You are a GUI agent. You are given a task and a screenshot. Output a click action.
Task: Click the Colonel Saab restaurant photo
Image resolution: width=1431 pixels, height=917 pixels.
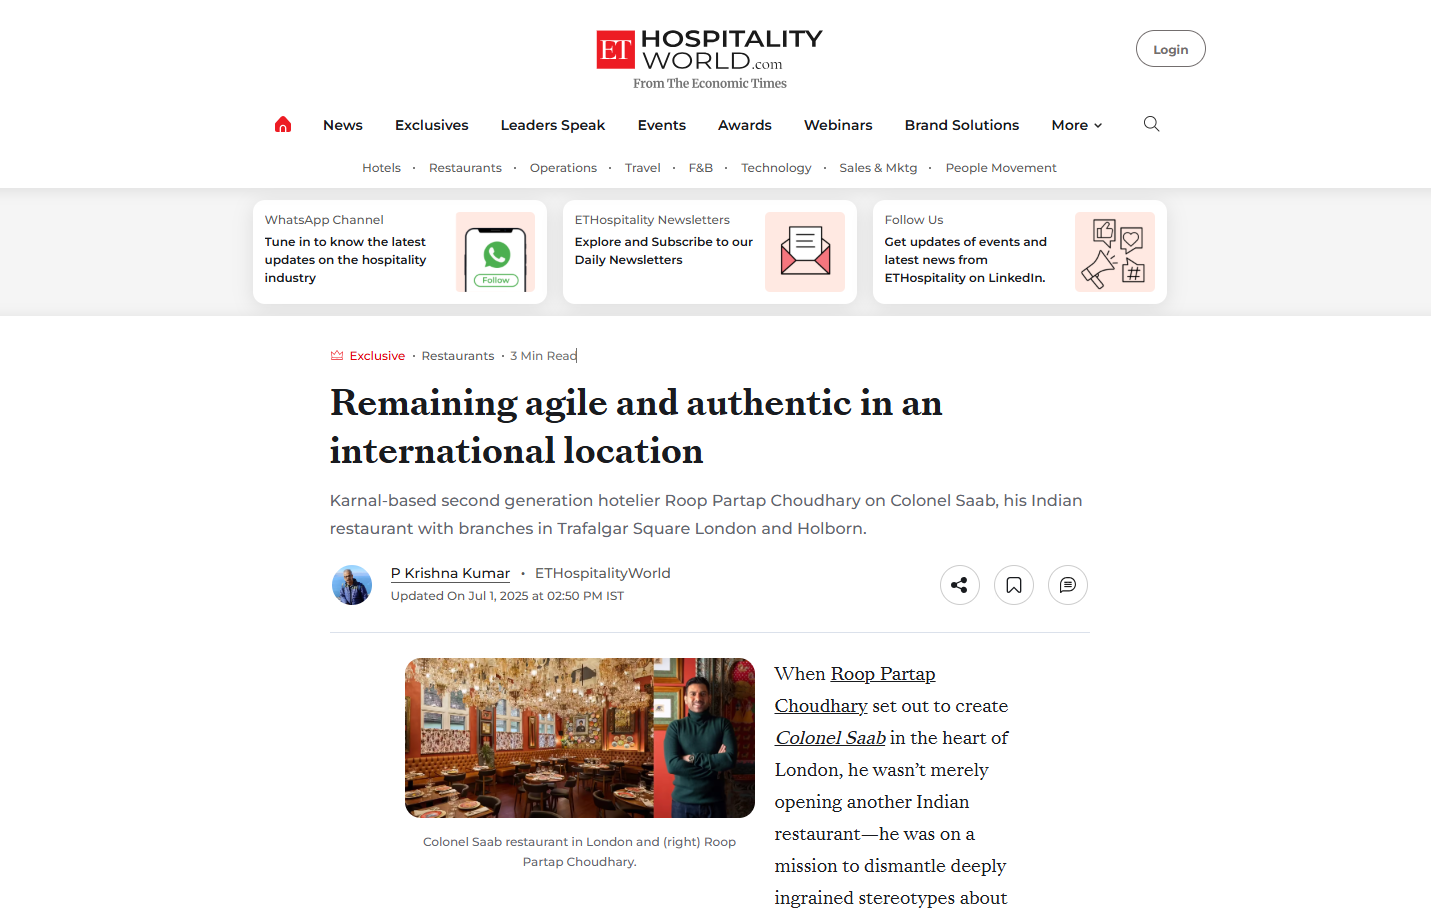[x=580, y=738]
